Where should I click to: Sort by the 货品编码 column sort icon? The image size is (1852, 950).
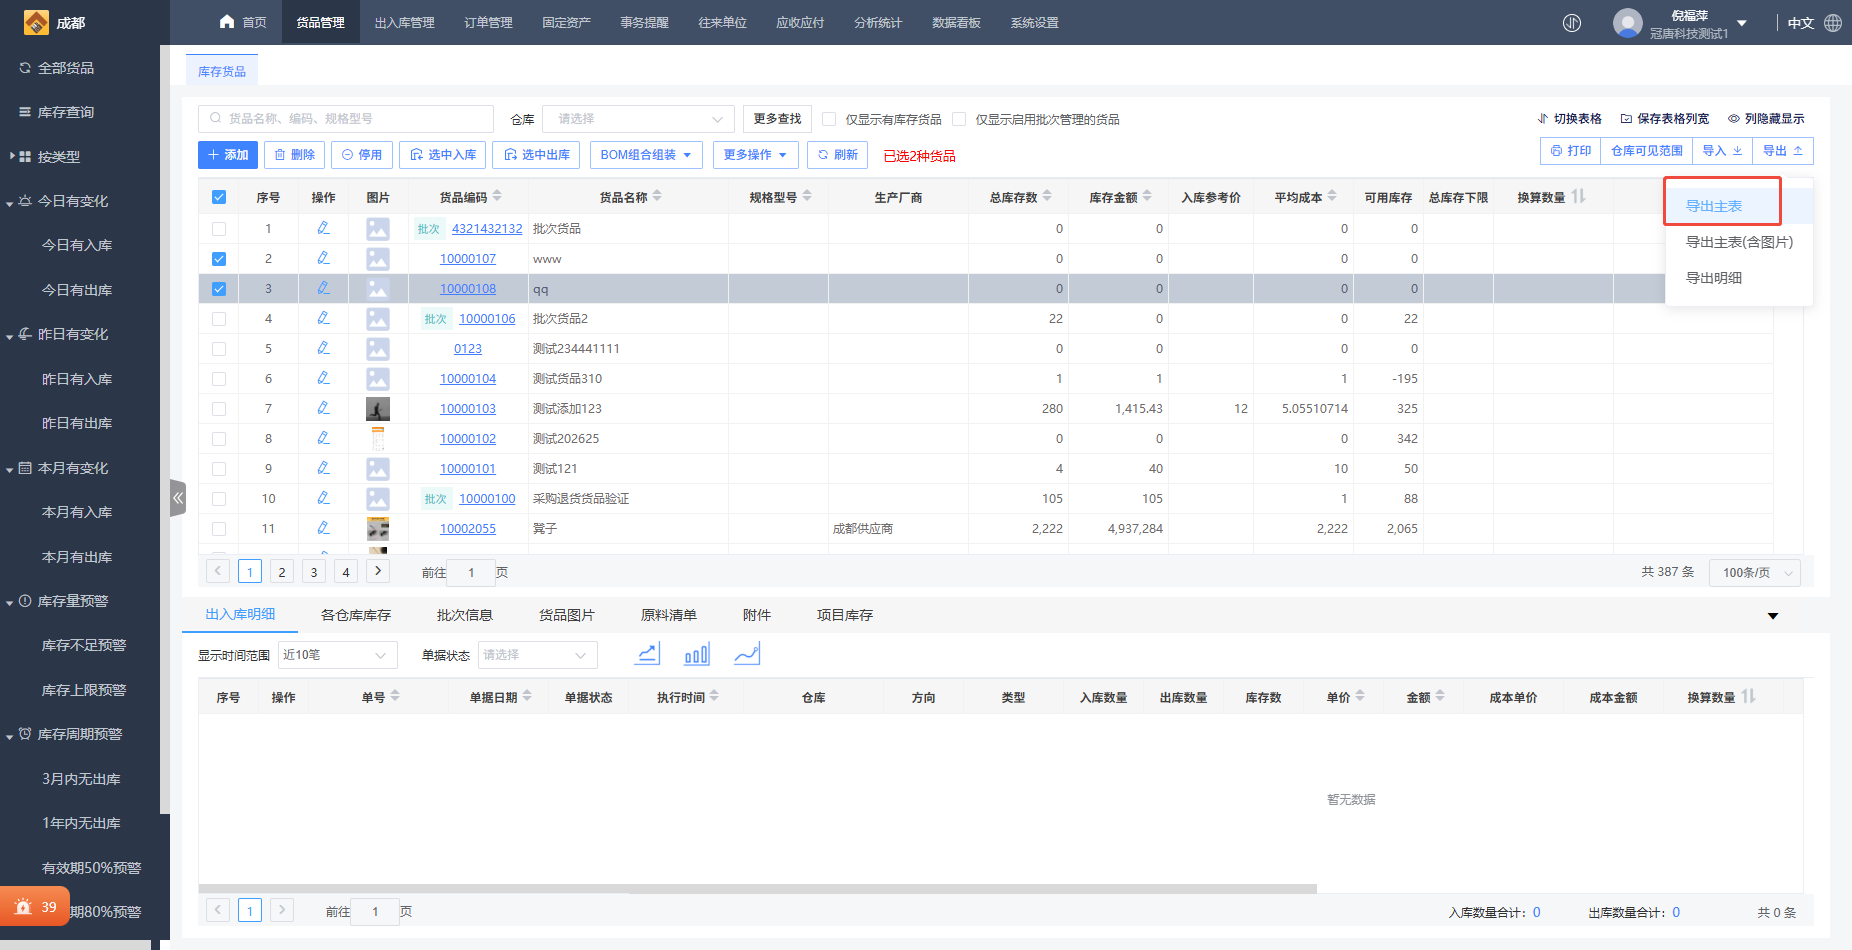(498, 197)
